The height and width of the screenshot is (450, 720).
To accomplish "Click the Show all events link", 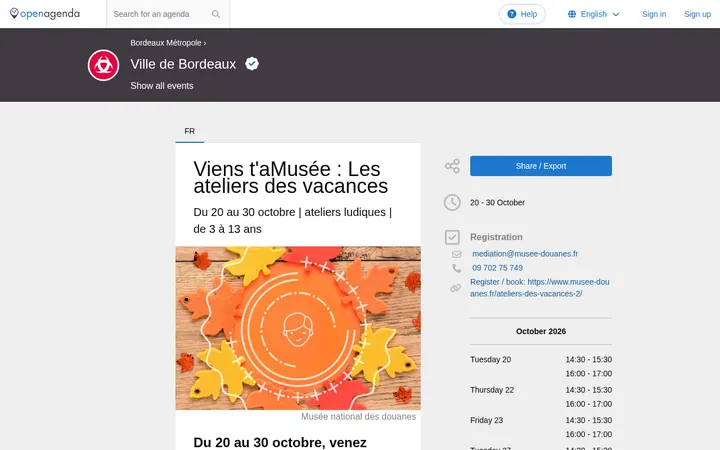I will point(162,86).
